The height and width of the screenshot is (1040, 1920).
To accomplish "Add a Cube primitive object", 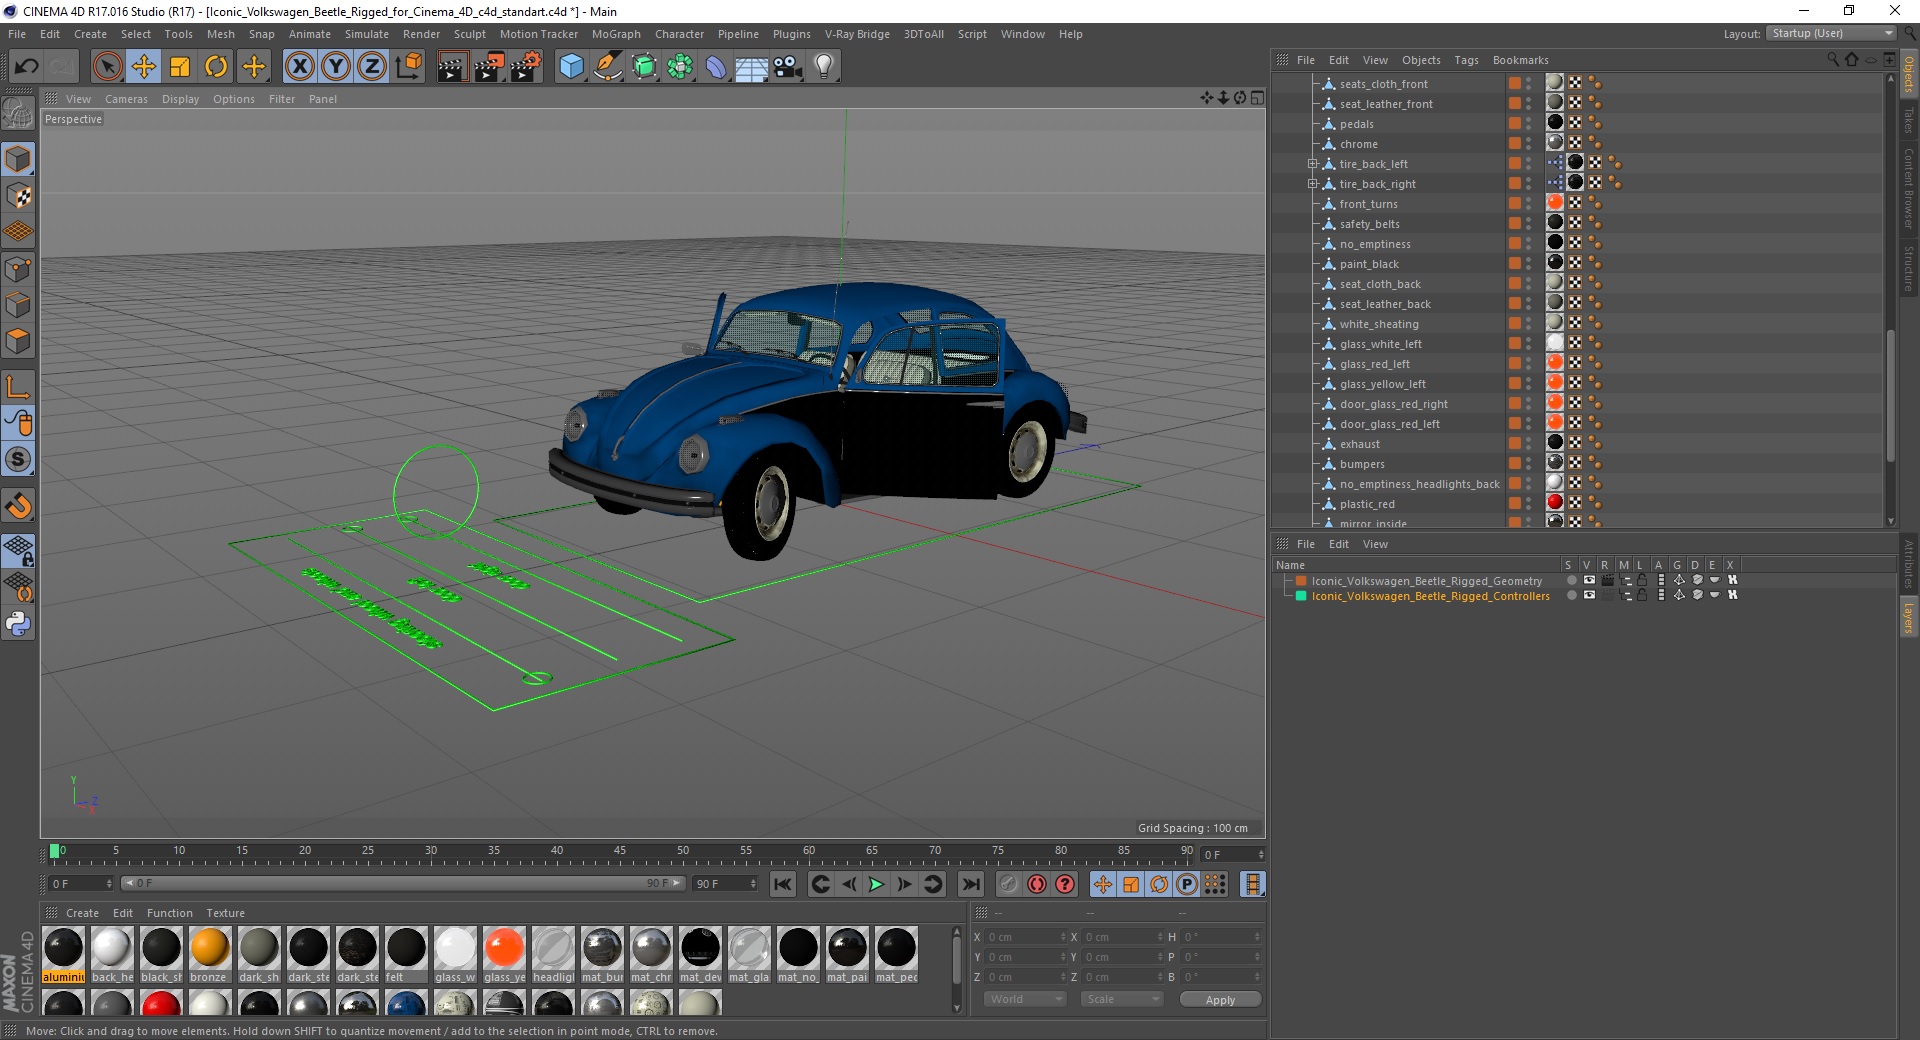I will pos(571,67).
